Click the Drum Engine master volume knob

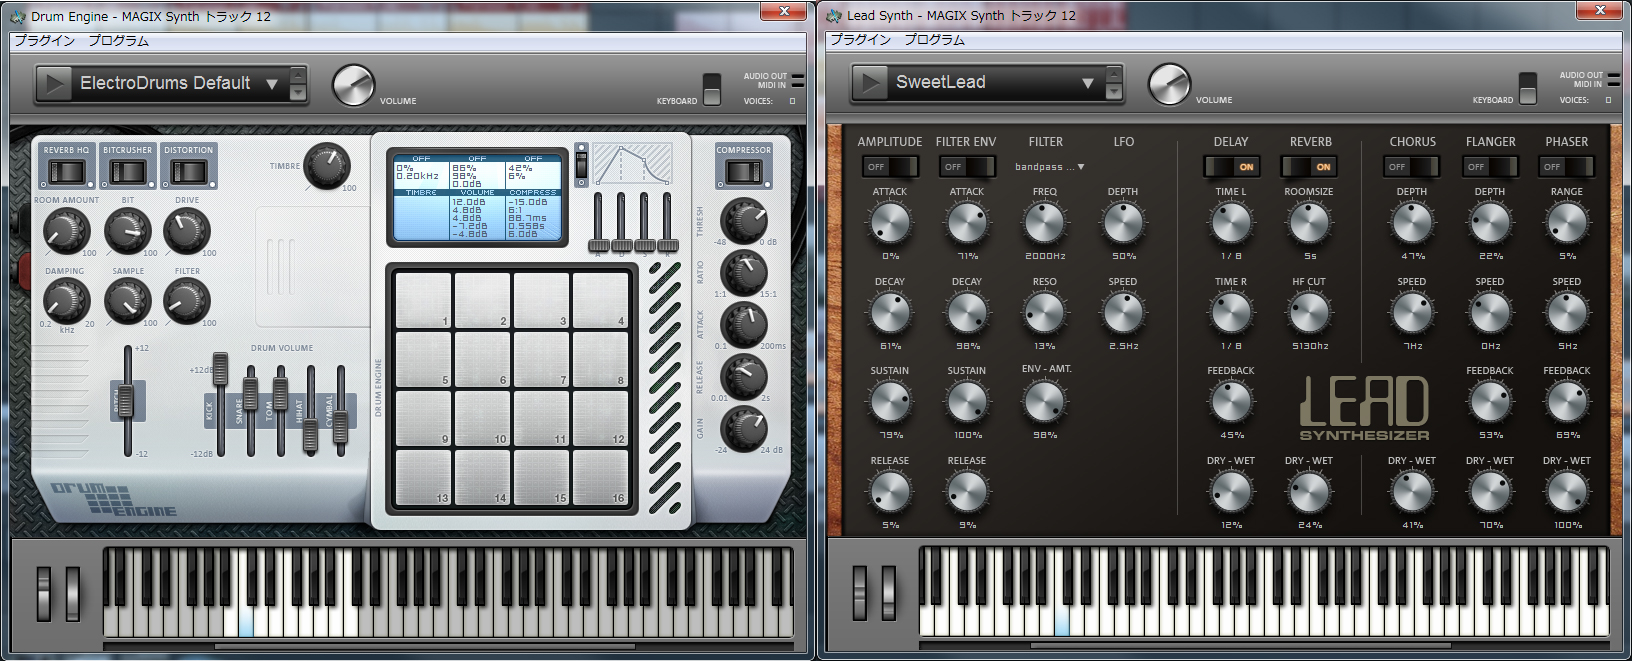tap(353, 86)
